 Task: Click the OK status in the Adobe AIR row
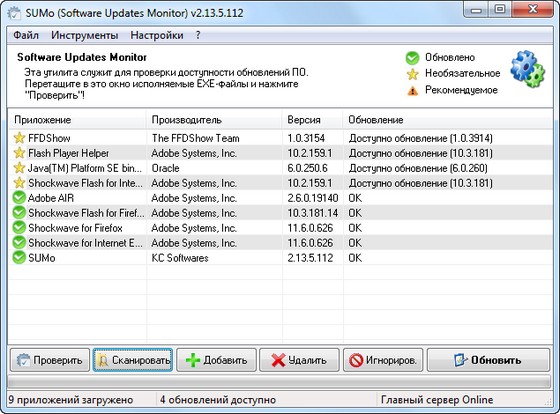[355, 198]
